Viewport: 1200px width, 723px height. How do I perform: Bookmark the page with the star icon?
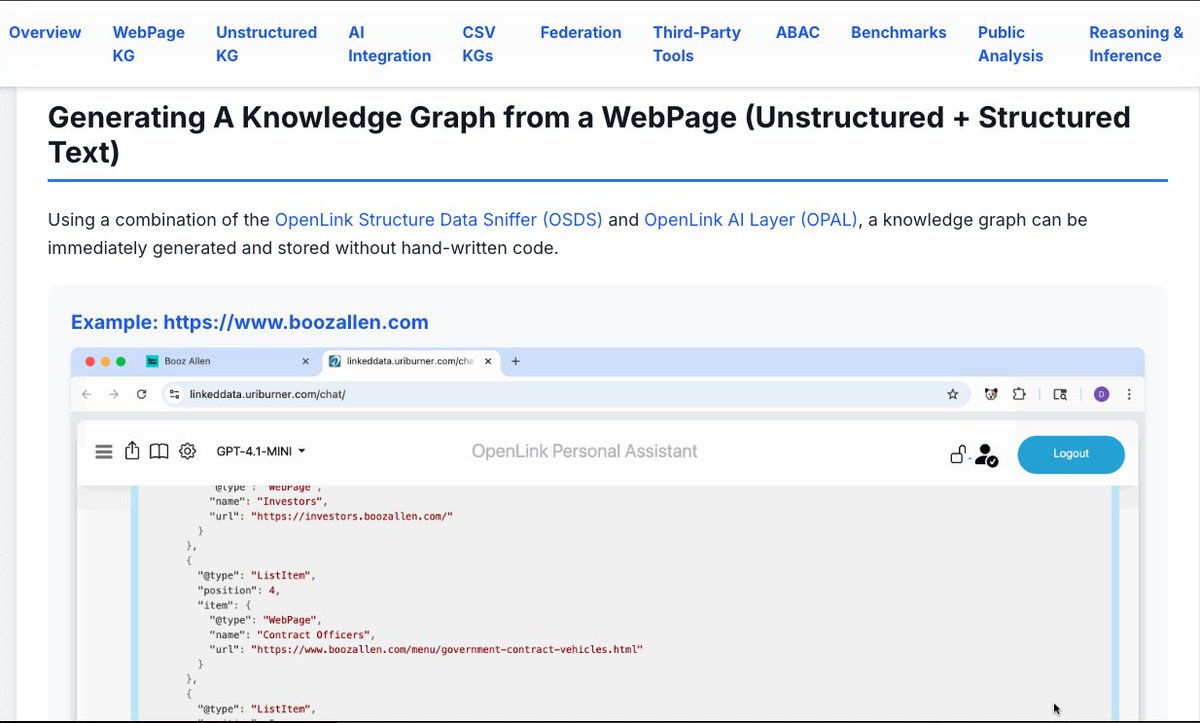point(953,394)
